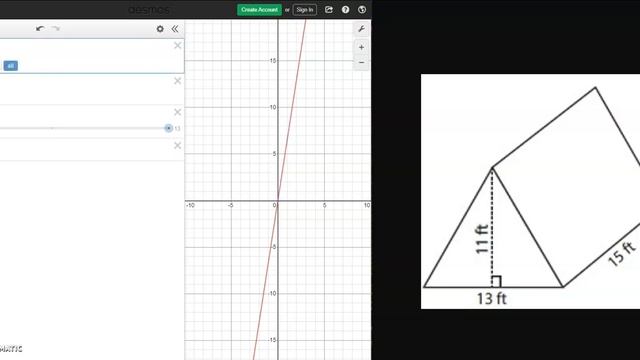Click the triangular prism diagram image
The image size is (640, 360).
click(x=530, y=191)
